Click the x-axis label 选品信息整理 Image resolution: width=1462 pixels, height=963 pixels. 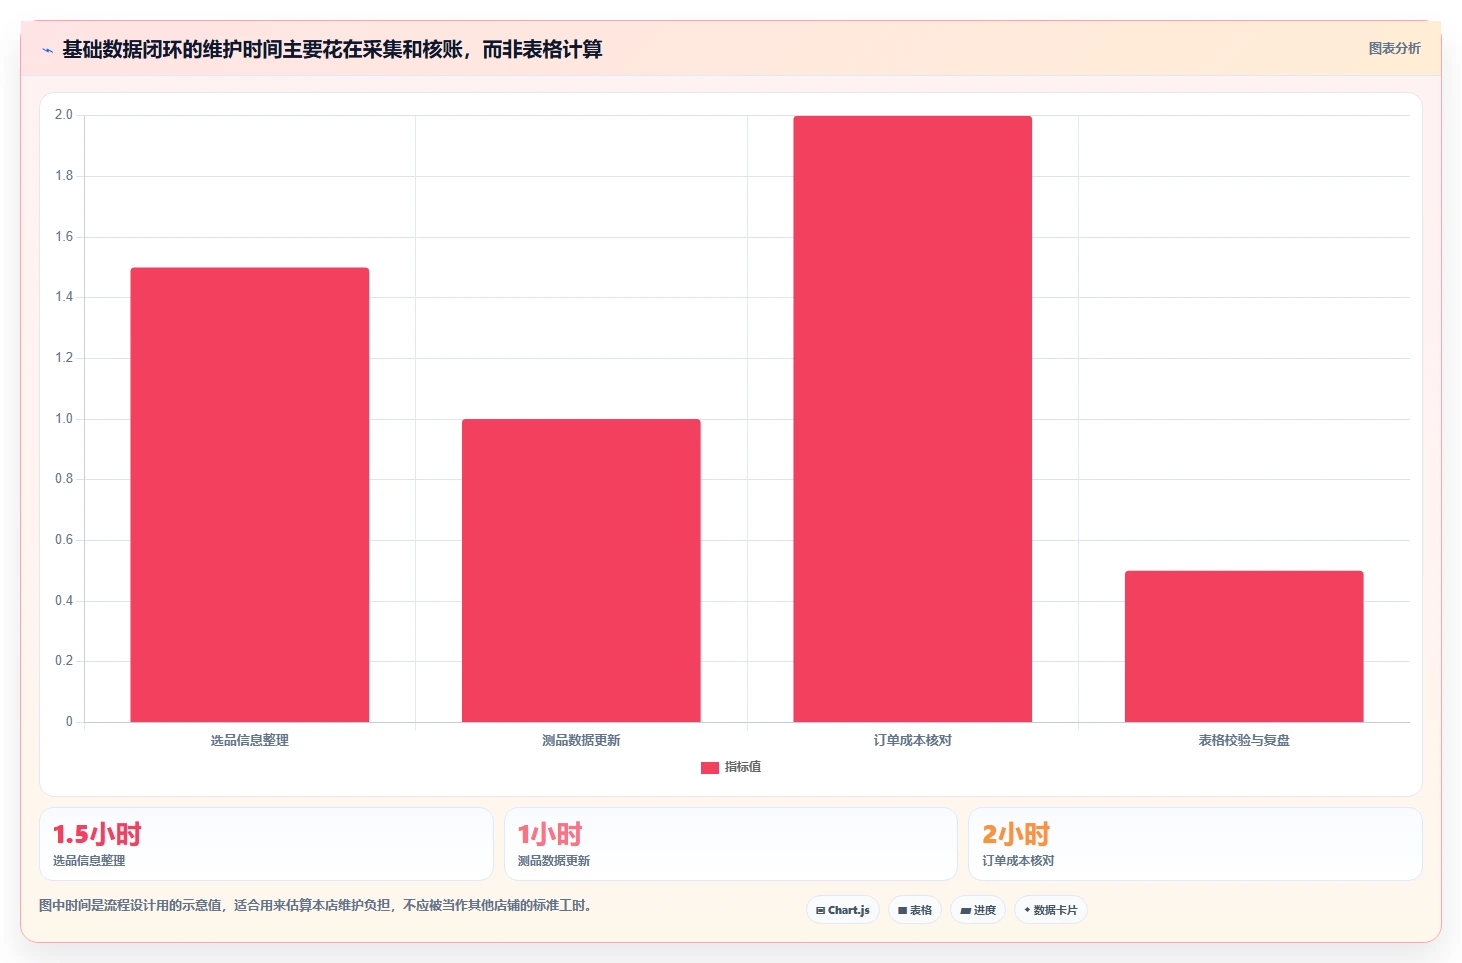pyautogui.click(x=250, y=741)
